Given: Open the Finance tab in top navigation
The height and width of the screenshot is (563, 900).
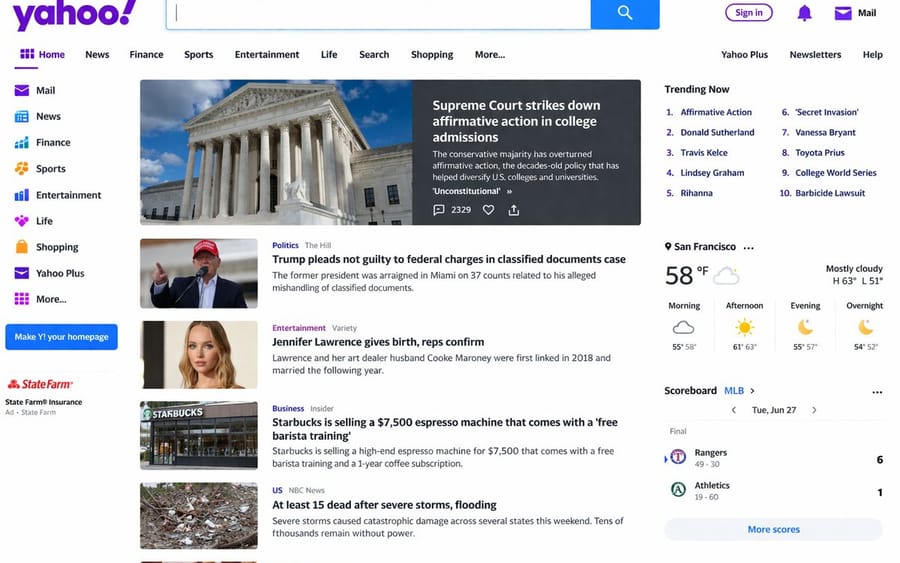Looking at the screenshot, I should click(x=146, y=55).
